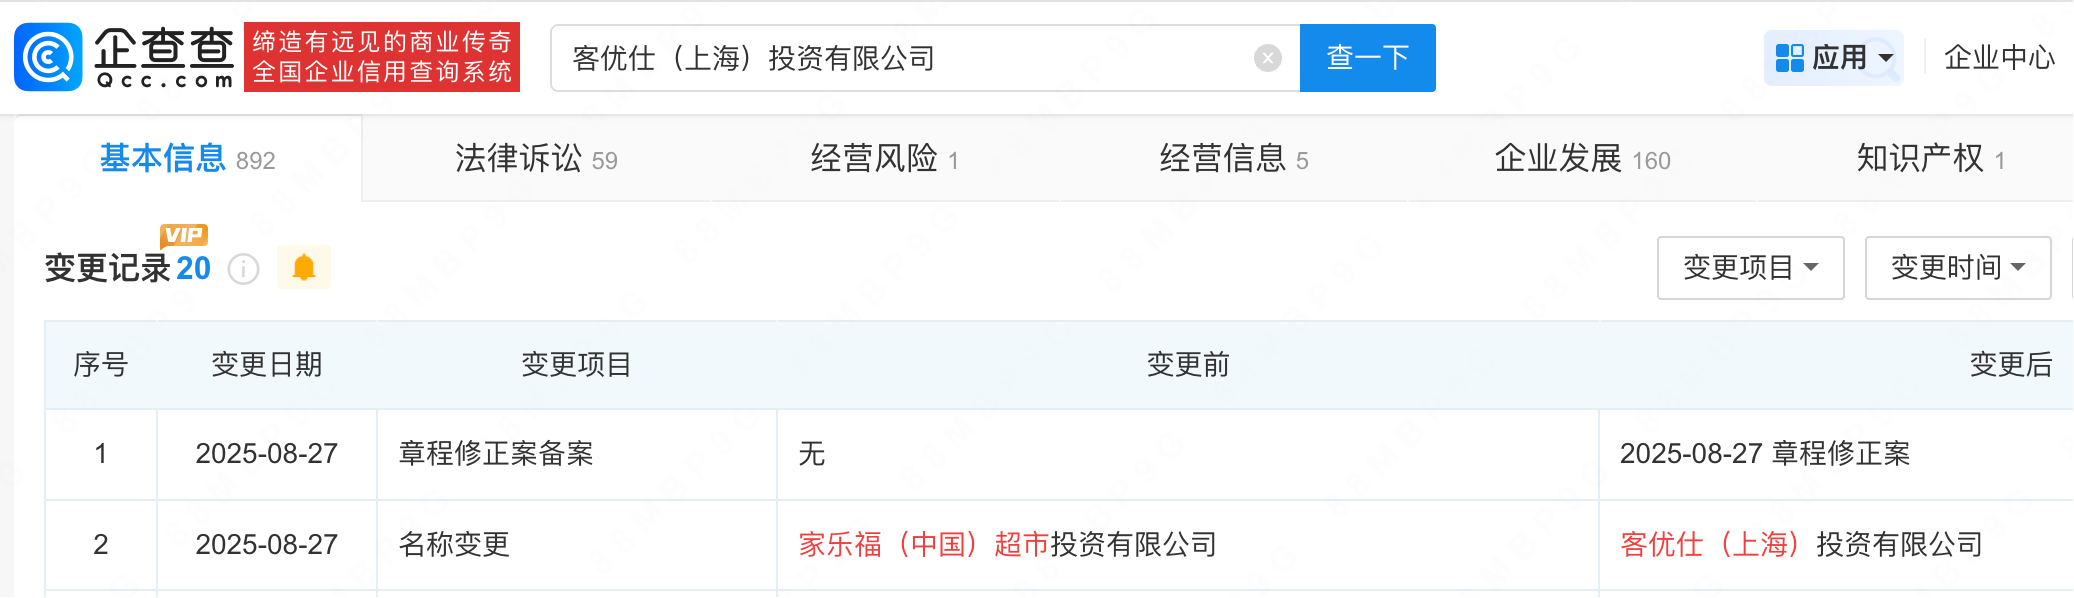Open 家乐福（中国）超市投资有限公司 link
The width and height of the screenshot is (2074, 598).
tap(1007, 545)
